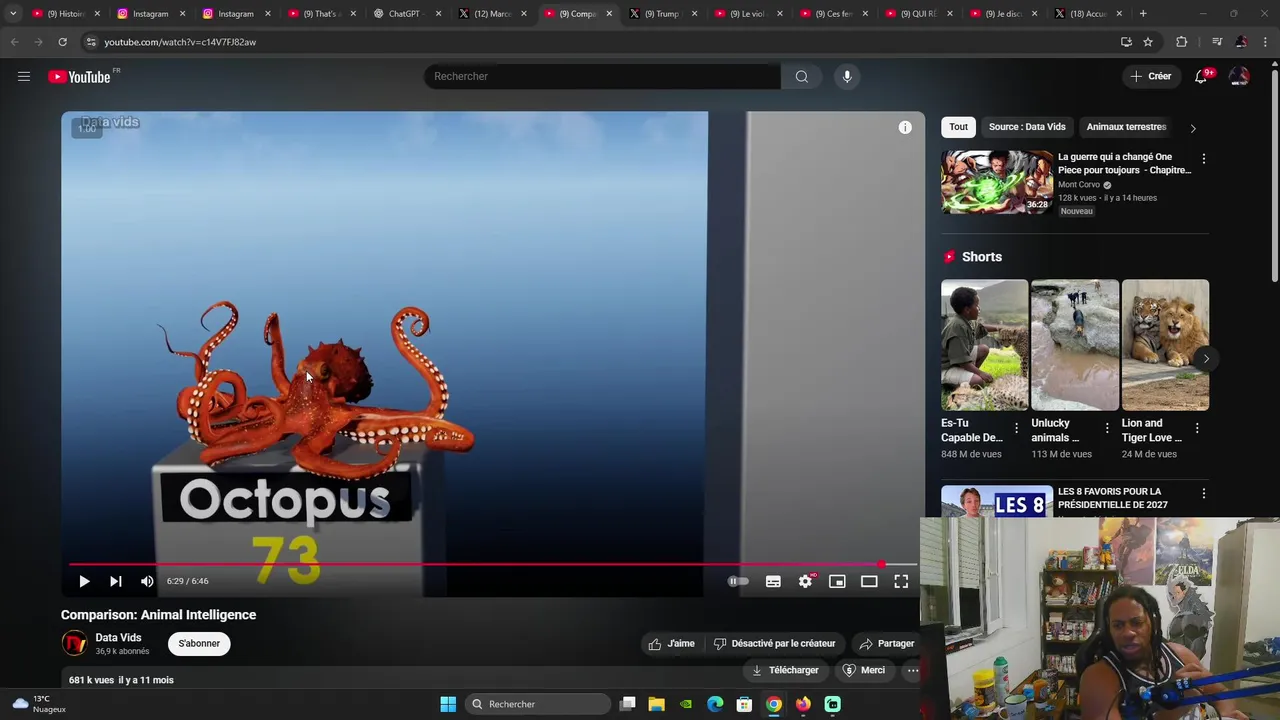The width and height of the screenshot is (1280, 720).
Task: Share the video with Partager
Action: (887, 643)
